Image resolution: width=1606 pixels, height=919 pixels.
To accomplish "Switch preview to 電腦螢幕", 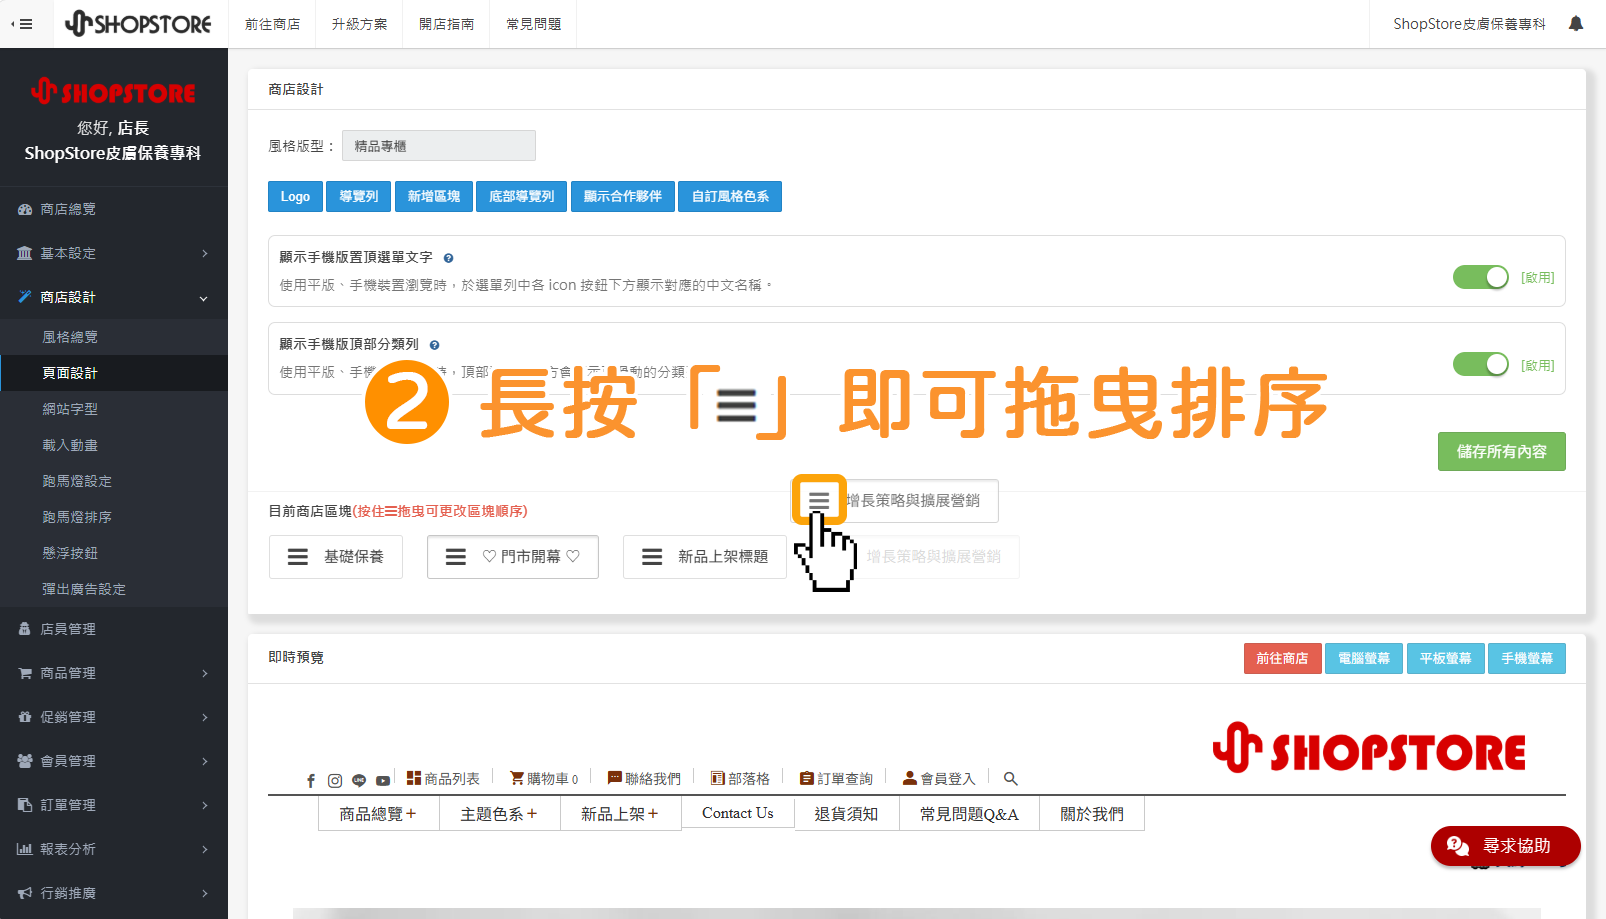I will click(x=1364, y=658).
